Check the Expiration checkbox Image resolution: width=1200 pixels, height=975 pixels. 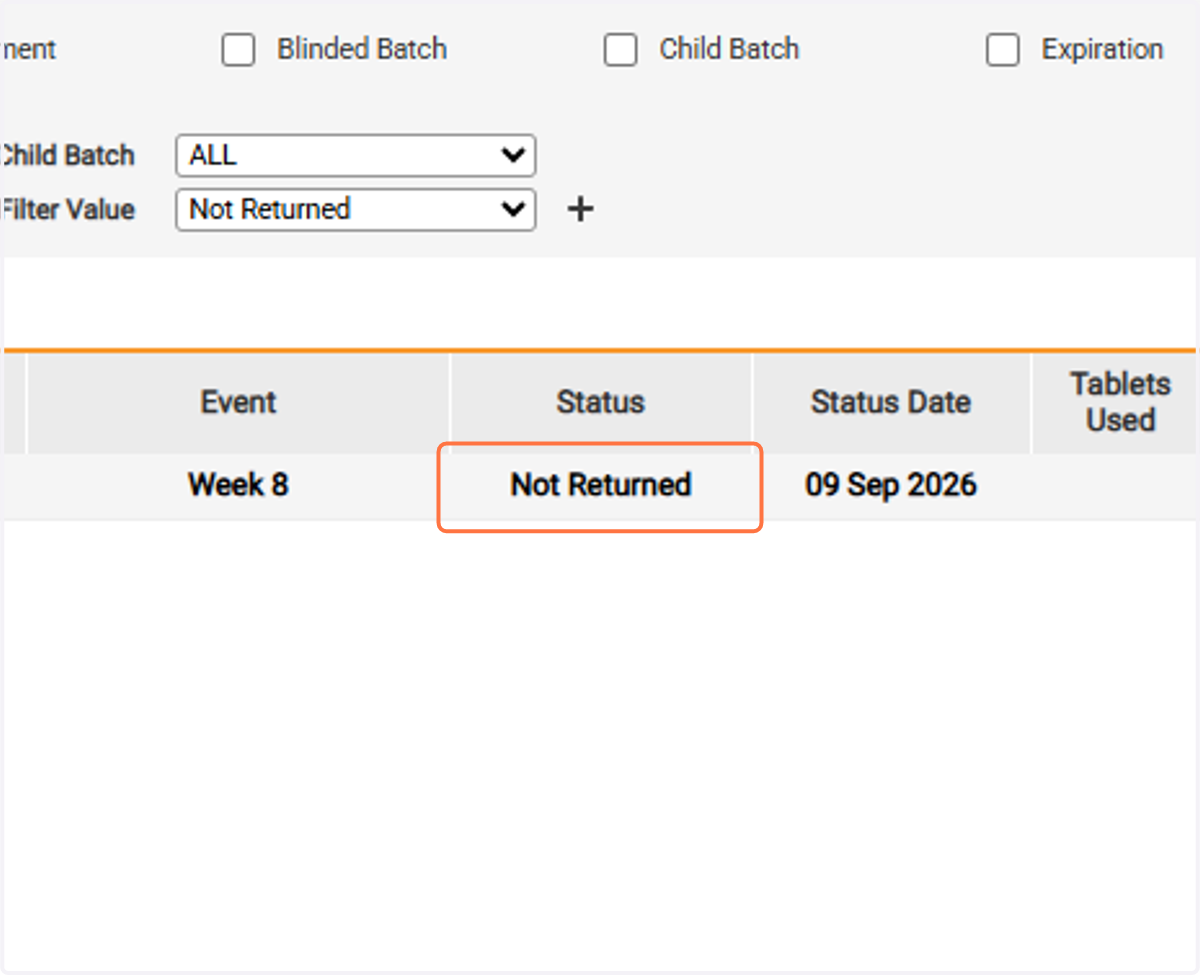click(x=1003, y=49)
